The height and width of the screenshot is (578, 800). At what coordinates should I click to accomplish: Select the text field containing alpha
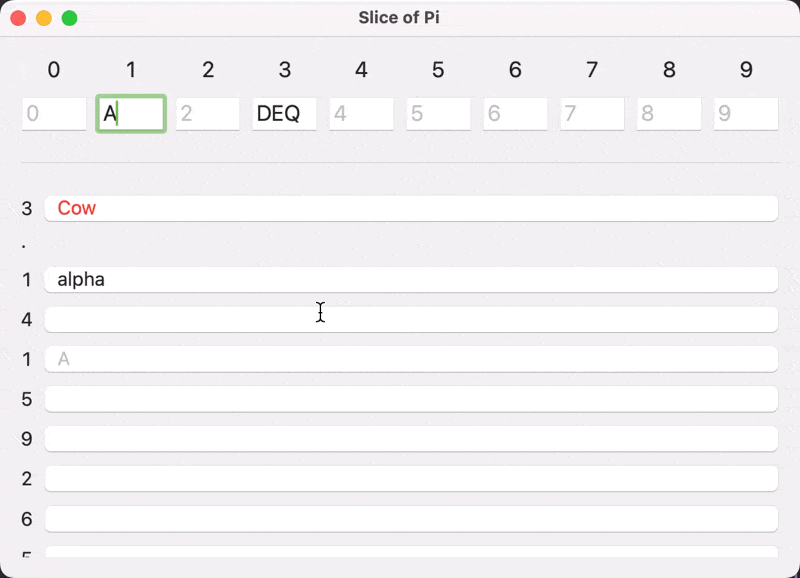coord(411,280)
